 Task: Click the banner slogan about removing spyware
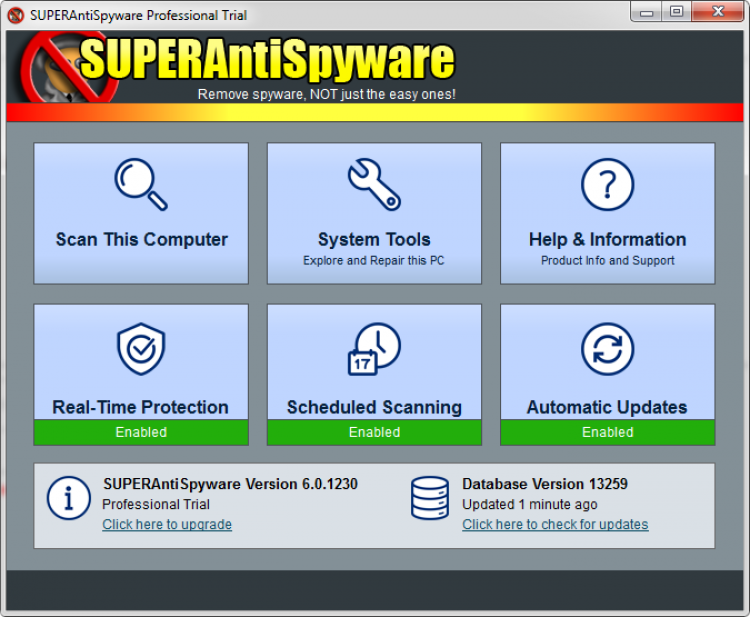pos(327,94)
